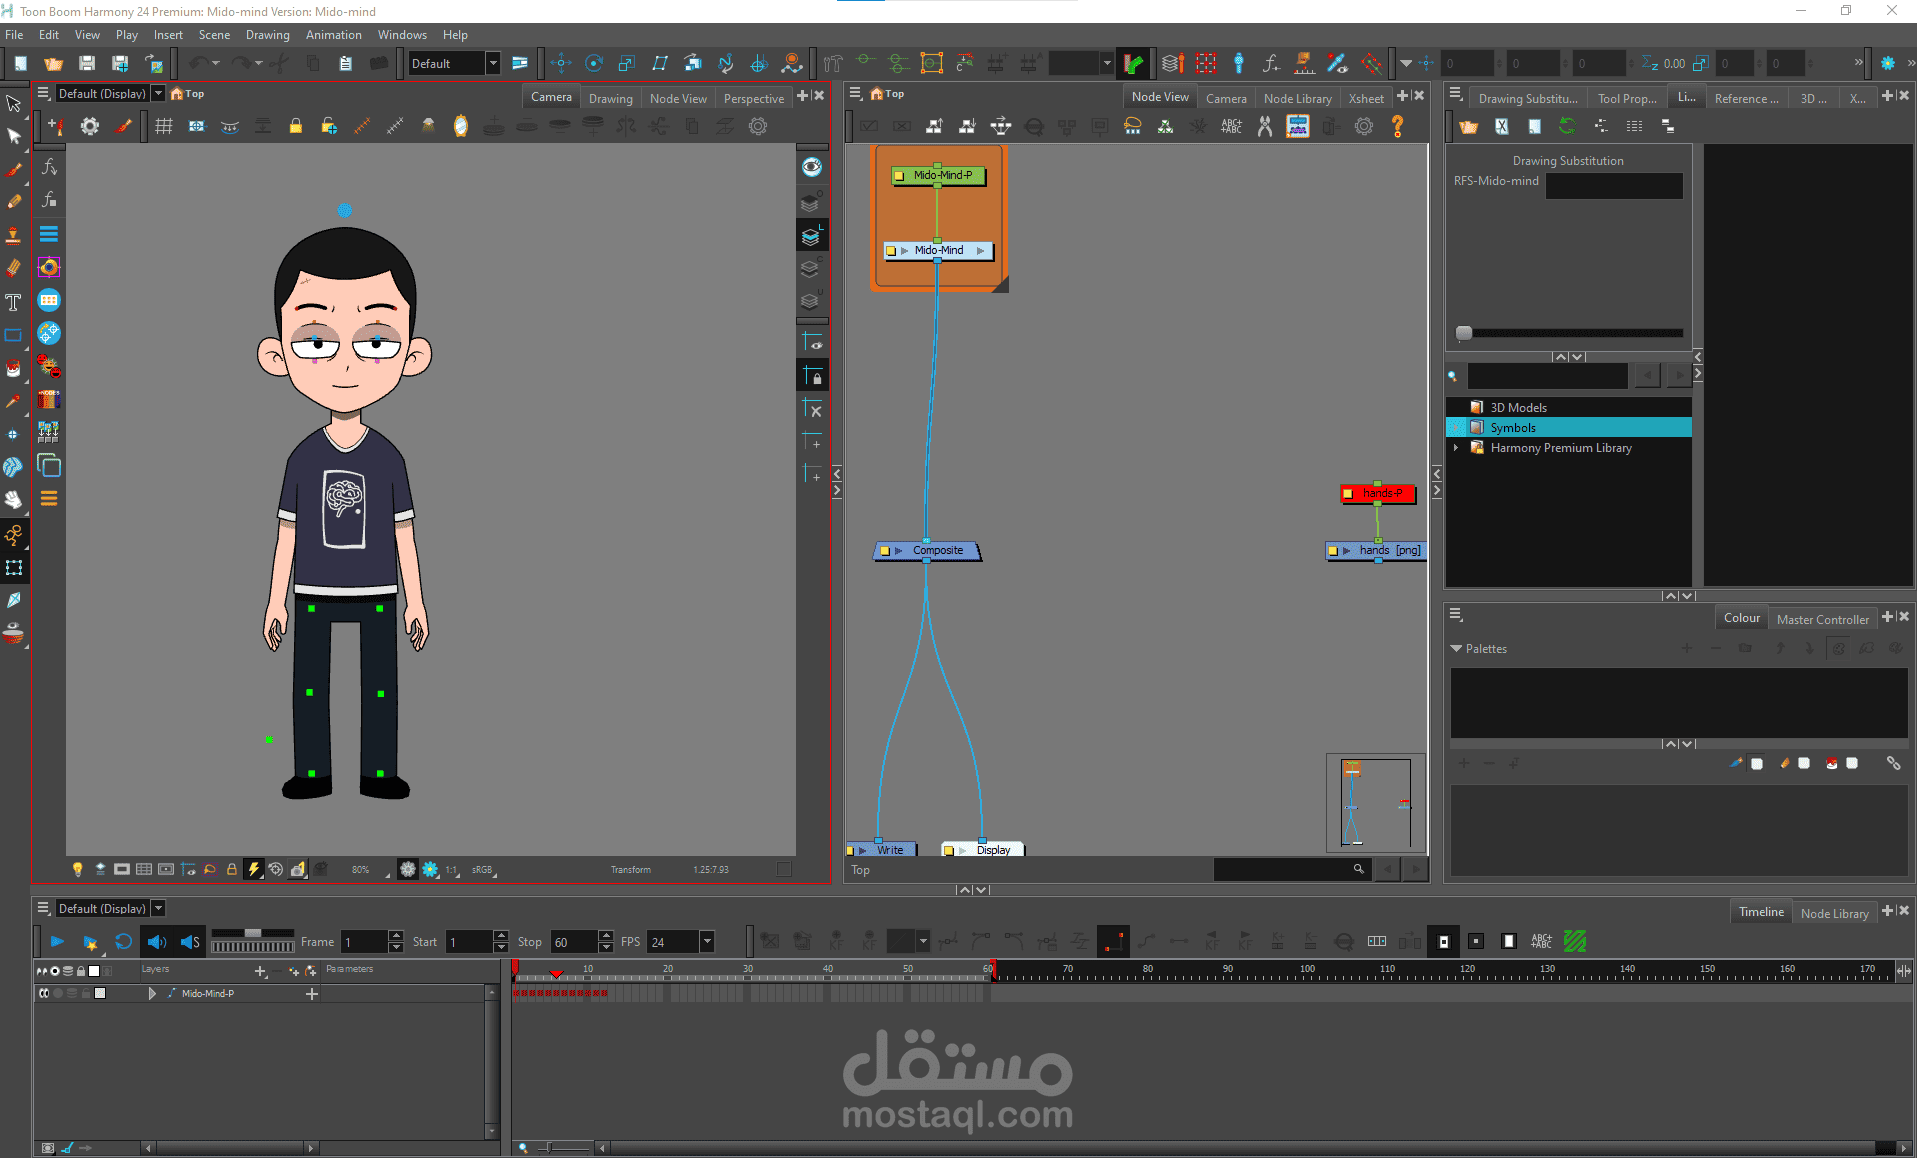Toggle yellow enable box on hands-P node
This screenshot has width=1917, height=1158.
[1348, 494]
